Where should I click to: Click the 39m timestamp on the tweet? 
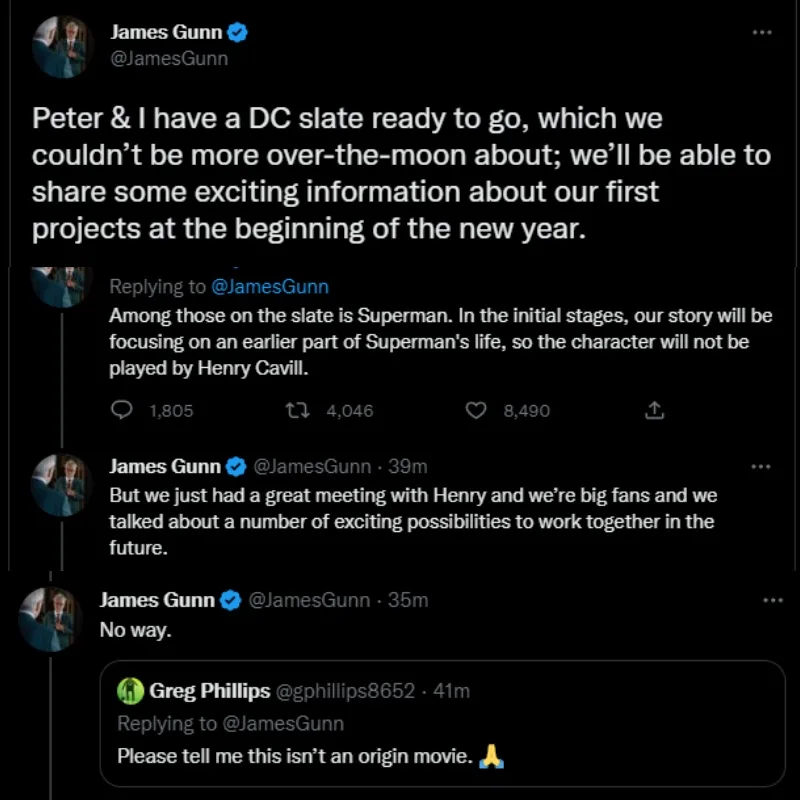point(408,466)
